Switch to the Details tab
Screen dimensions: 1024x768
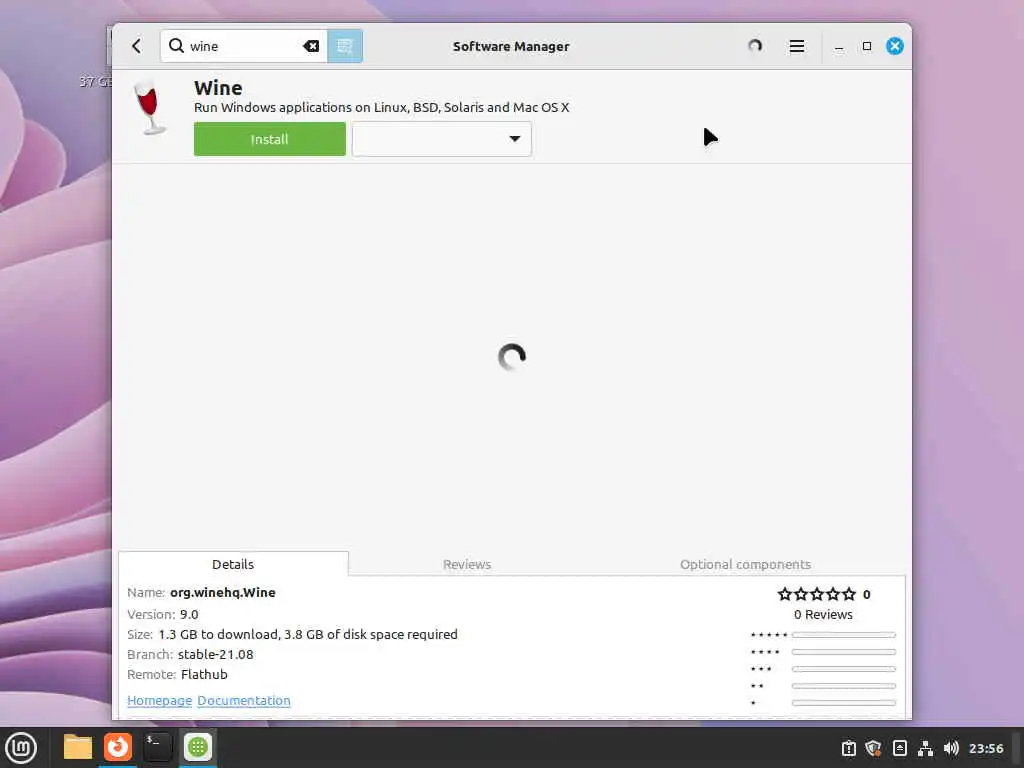(233, 564)
